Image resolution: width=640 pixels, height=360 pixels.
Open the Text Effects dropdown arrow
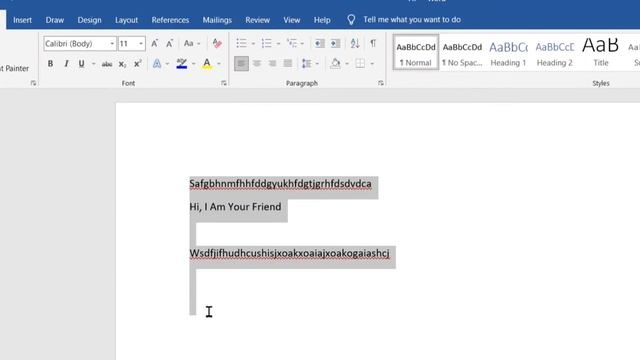(x=167, y=64)
